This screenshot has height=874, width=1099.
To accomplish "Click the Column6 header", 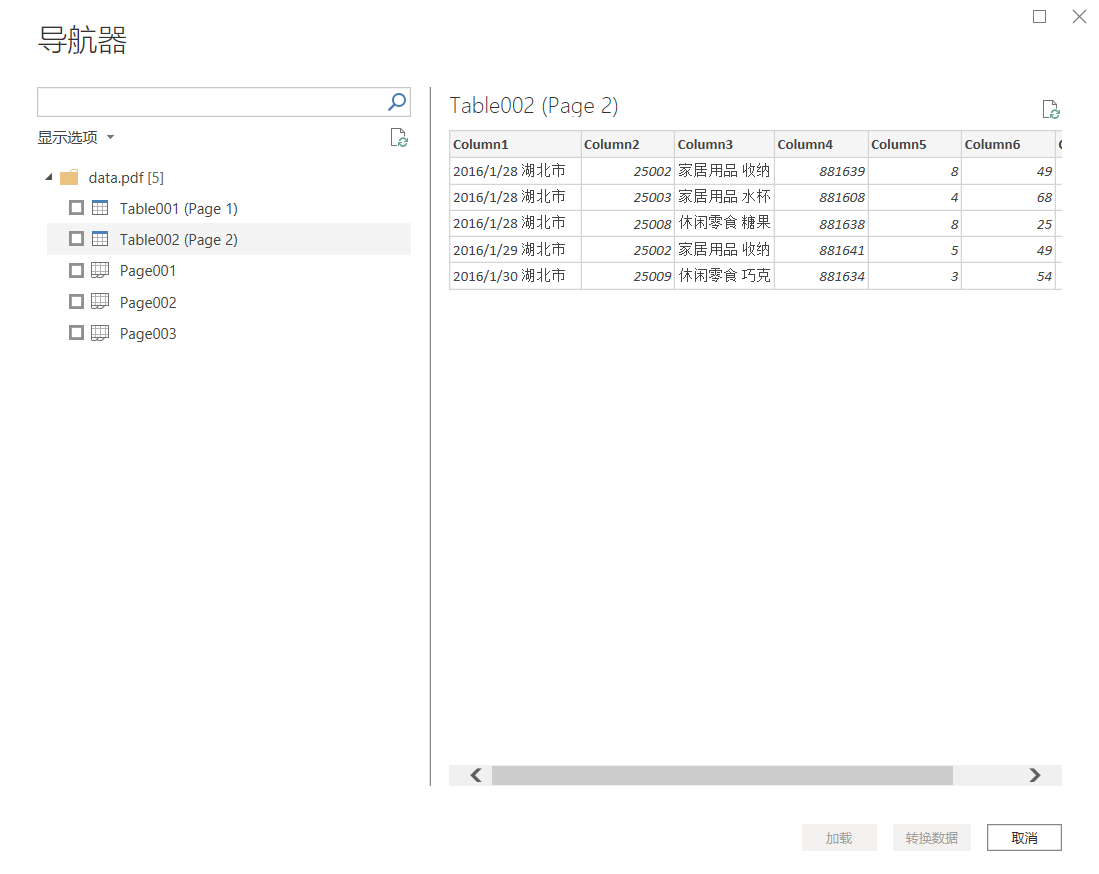I will click(x=1008, y=144).
